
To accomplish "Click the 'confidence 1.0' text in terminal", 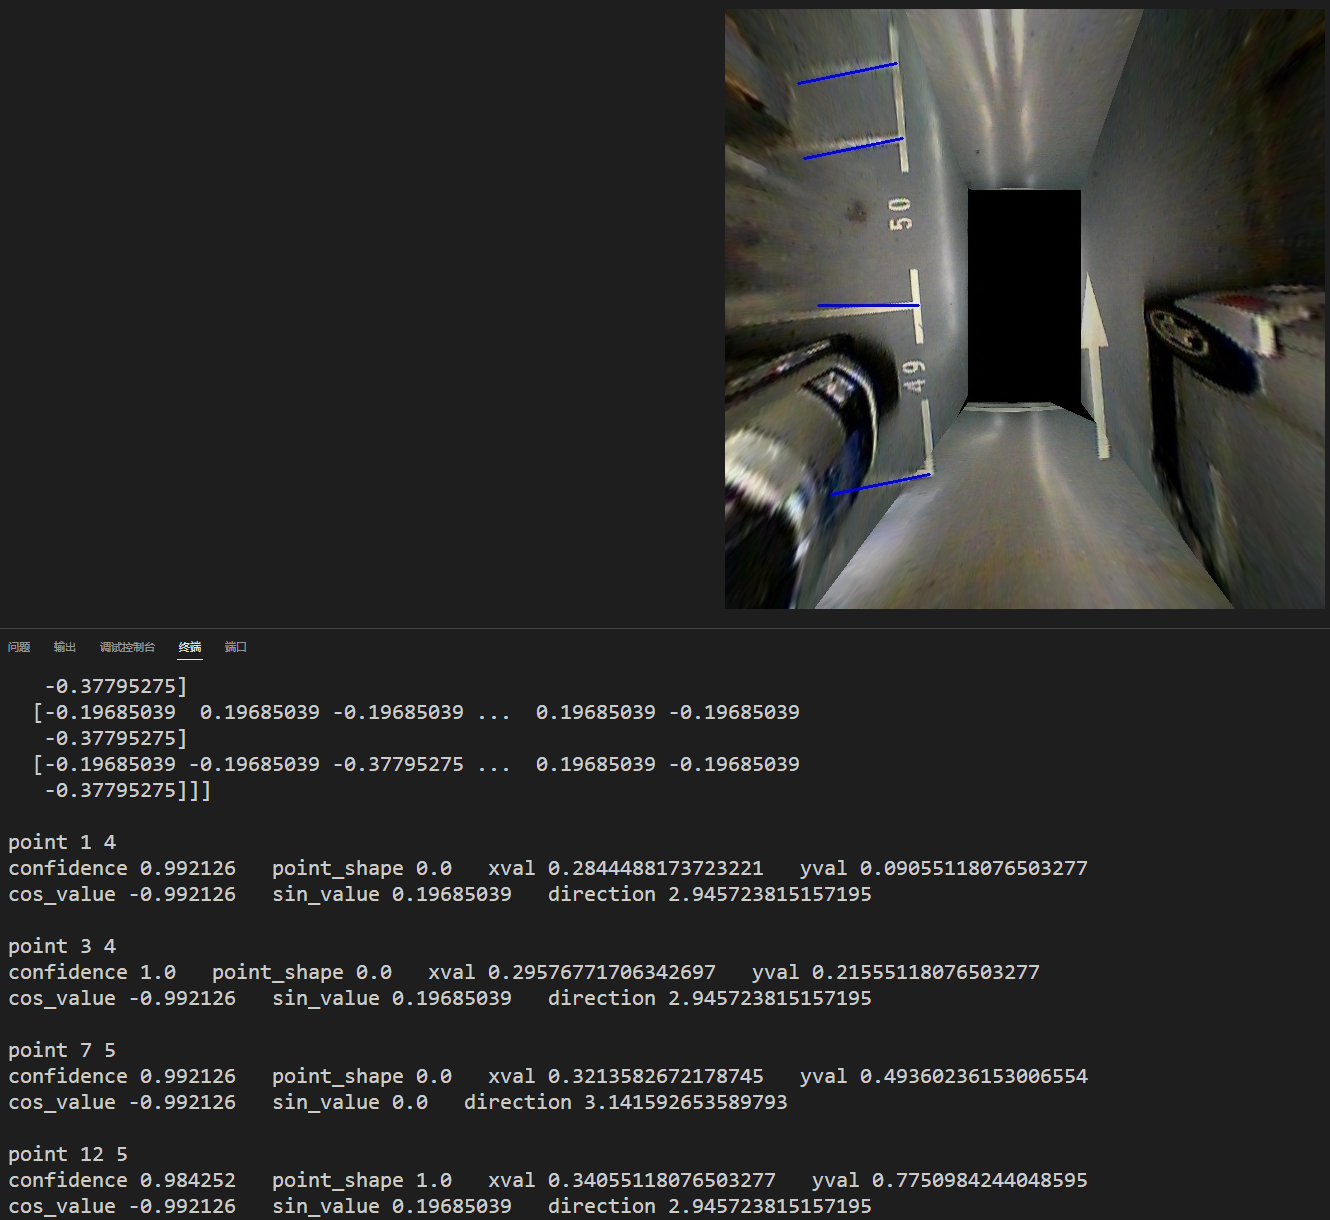I will [x=92, y=972].
